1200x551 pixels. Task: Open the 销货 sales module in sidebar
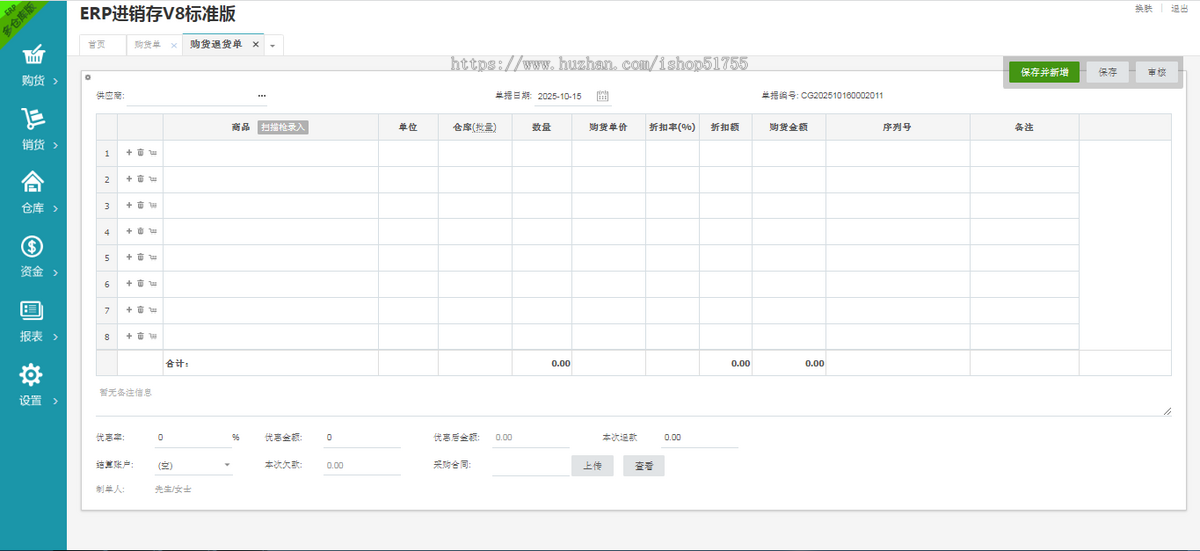pyautogui.click(x=33, y=130)
